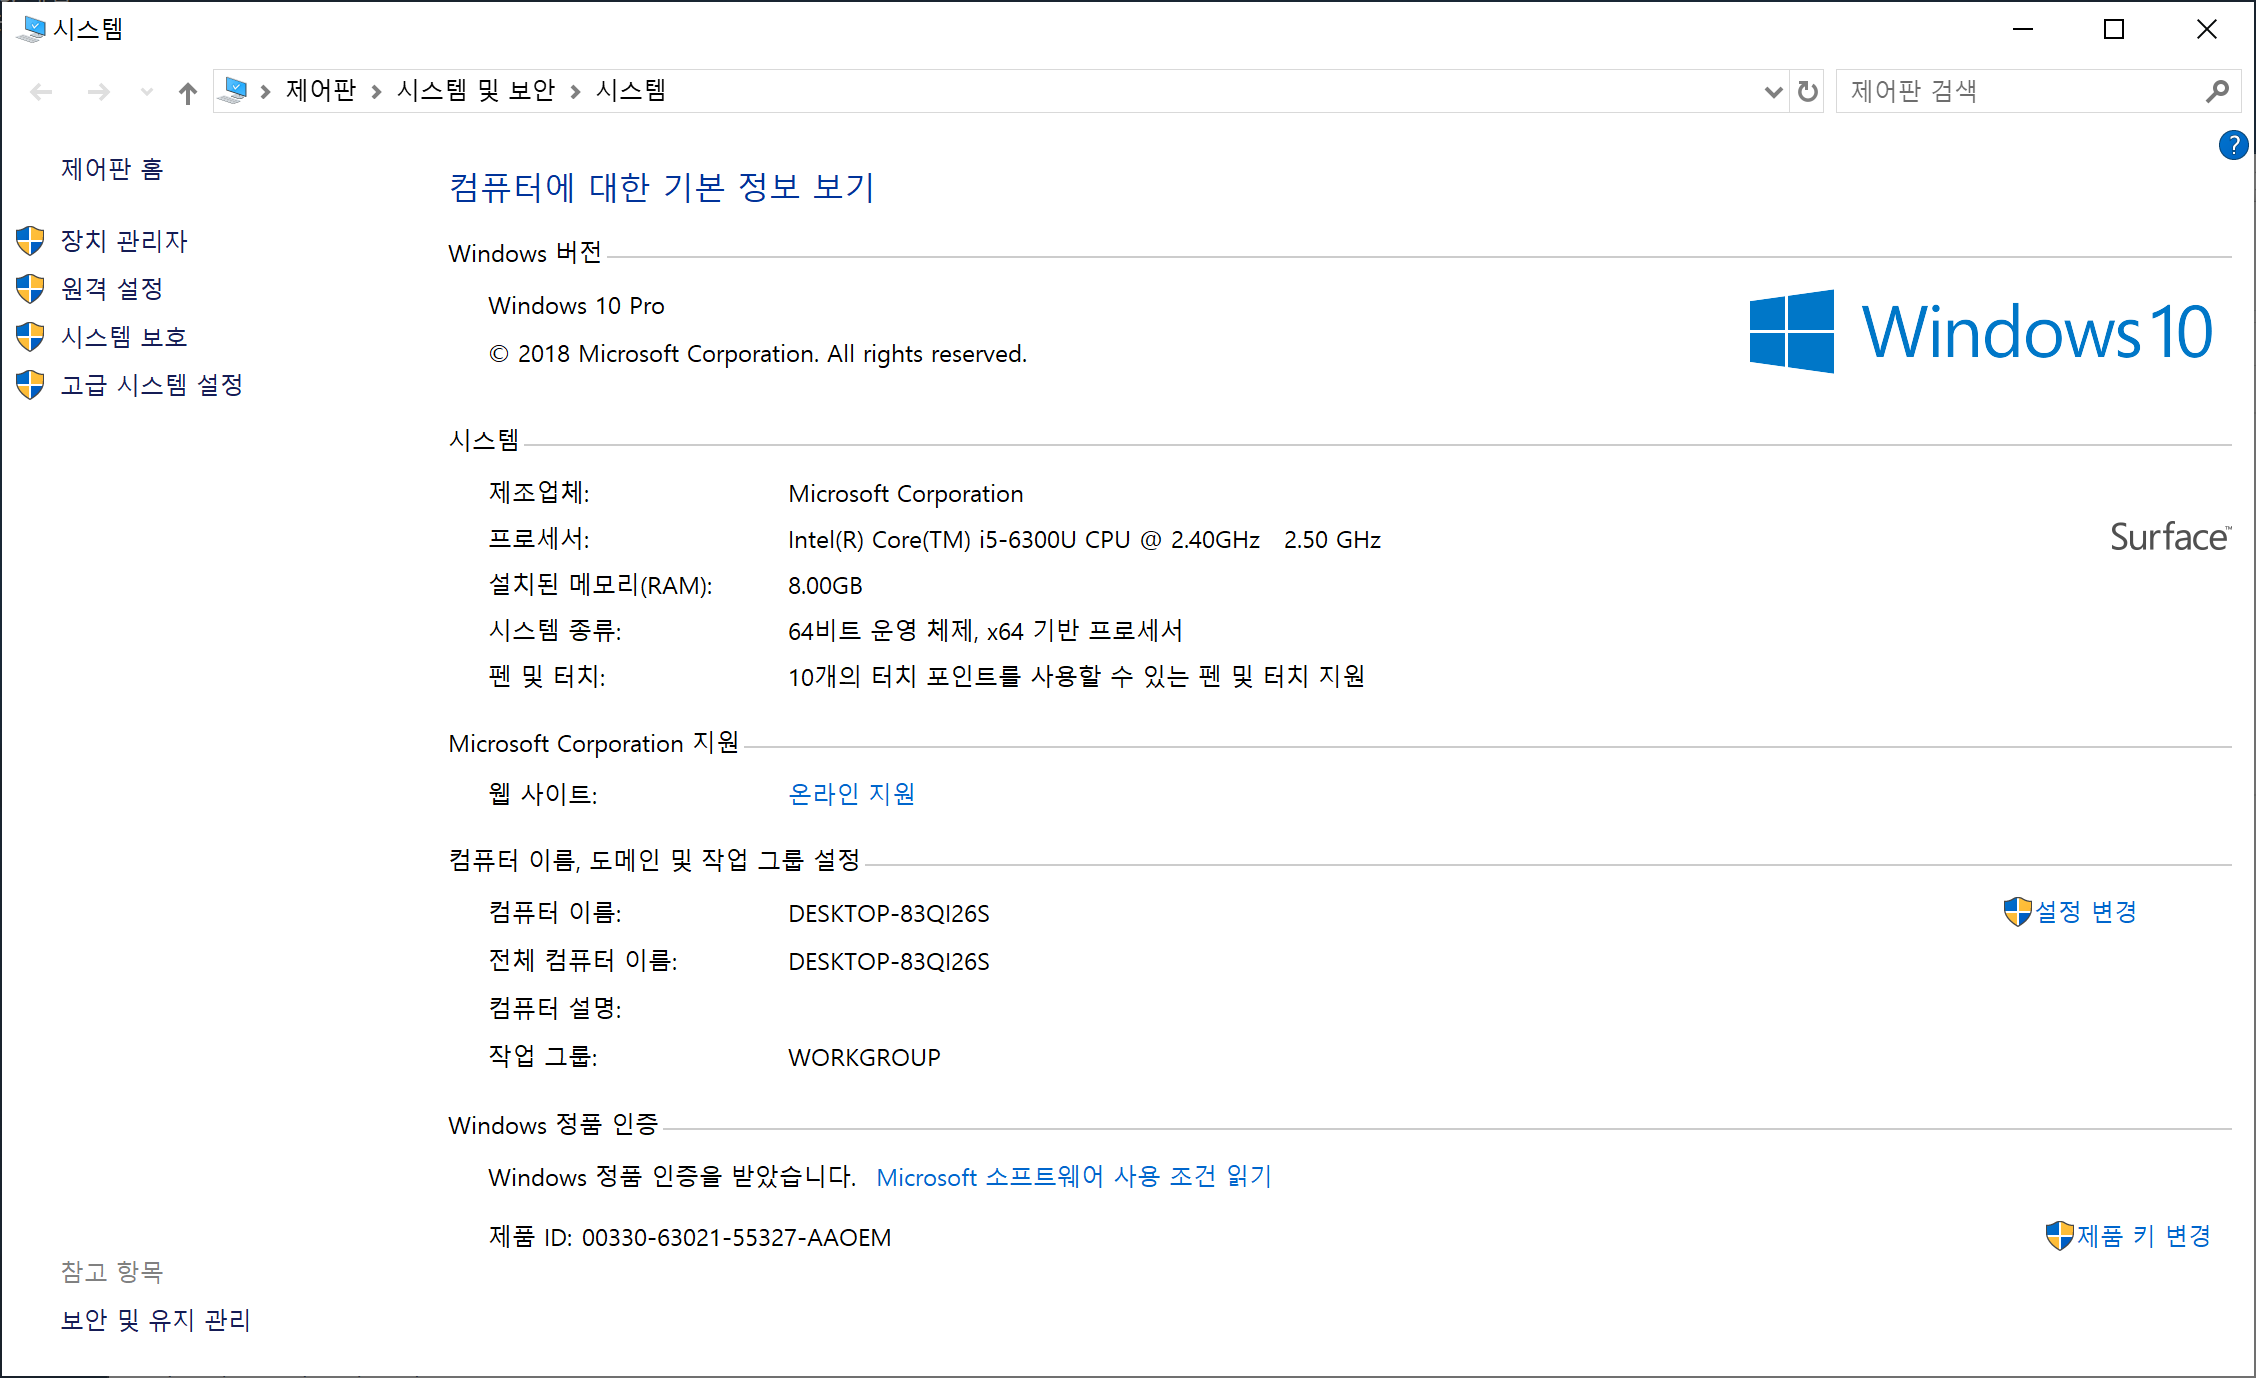The image size is (2256, 1378).
Task: Open 제어판 홈 link
Action: 112,169
